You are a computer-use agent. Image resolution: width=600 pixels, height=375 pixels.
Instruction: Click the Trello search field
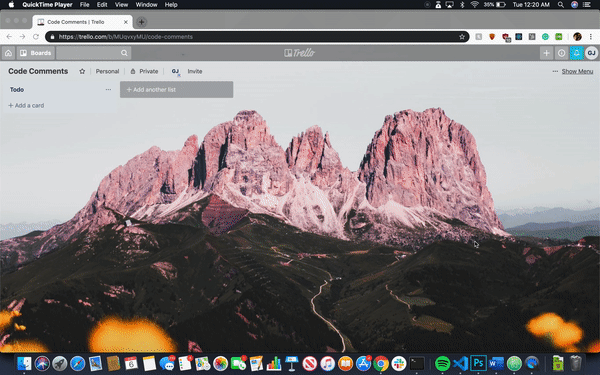[x=94, y=53]
